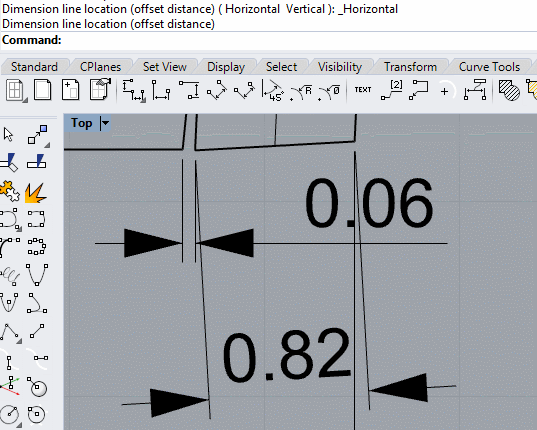The image size is (537, 430).
Task: Pick the pointer selection arrow tool
Action: (x=8, y=135)
